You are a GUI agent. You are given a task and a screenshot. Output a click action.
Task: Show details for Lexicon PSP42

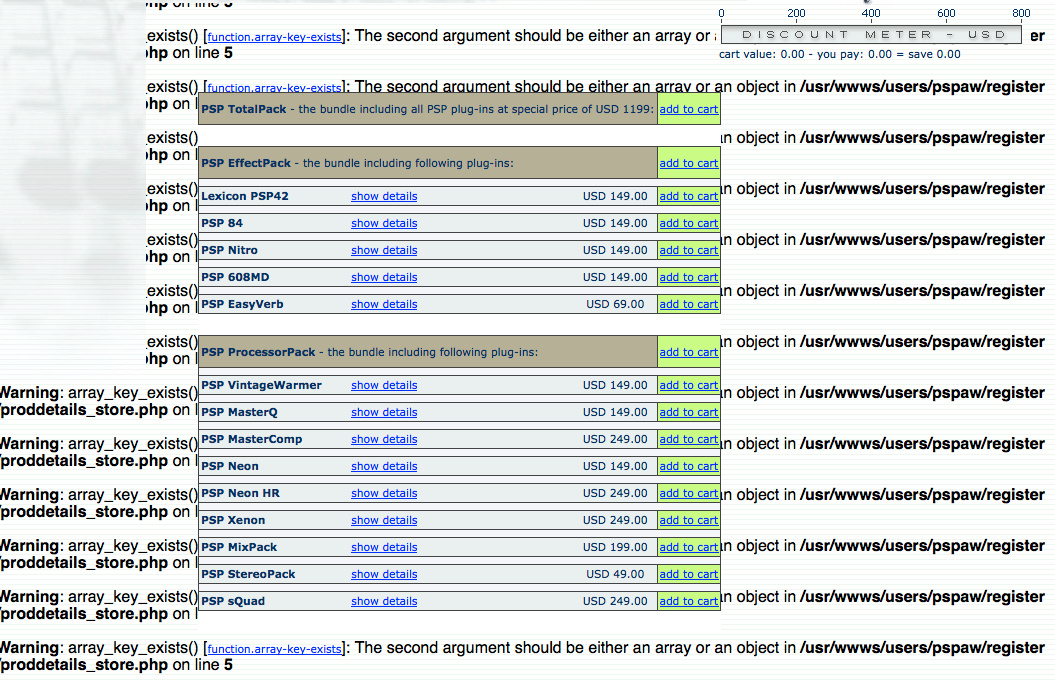384,196
